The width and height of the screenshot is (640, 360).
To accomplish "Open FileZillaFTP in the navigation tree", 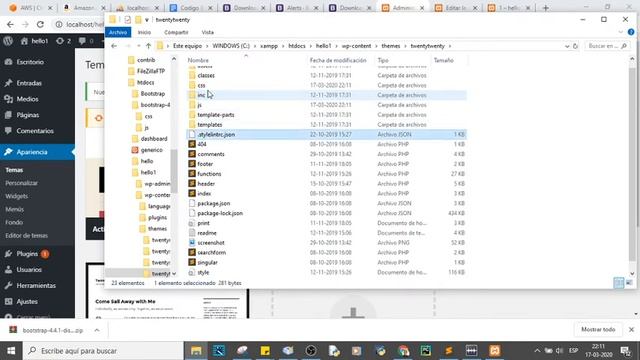I will point(151,71).
